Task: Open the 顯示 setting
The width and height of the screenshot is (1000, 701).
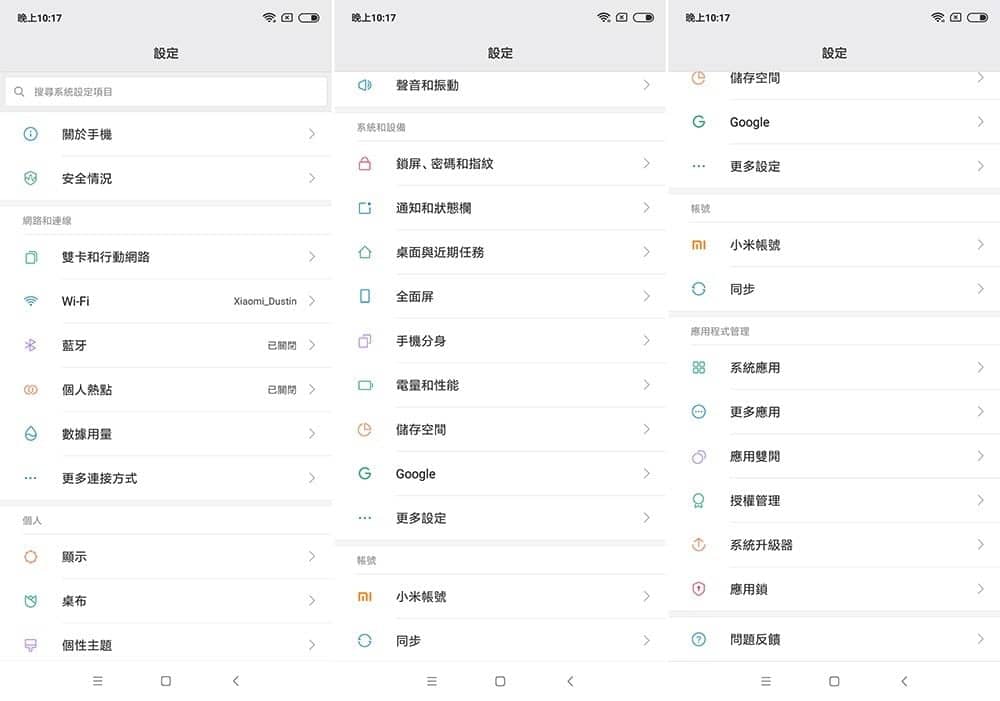Action: point(166,557)
